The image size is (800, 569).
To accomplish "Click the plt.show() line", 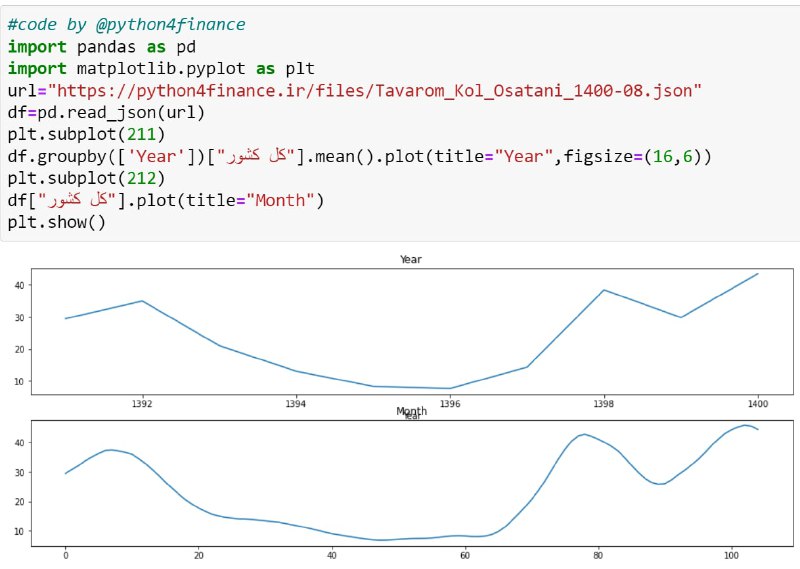I will click(x=57, y=222).
